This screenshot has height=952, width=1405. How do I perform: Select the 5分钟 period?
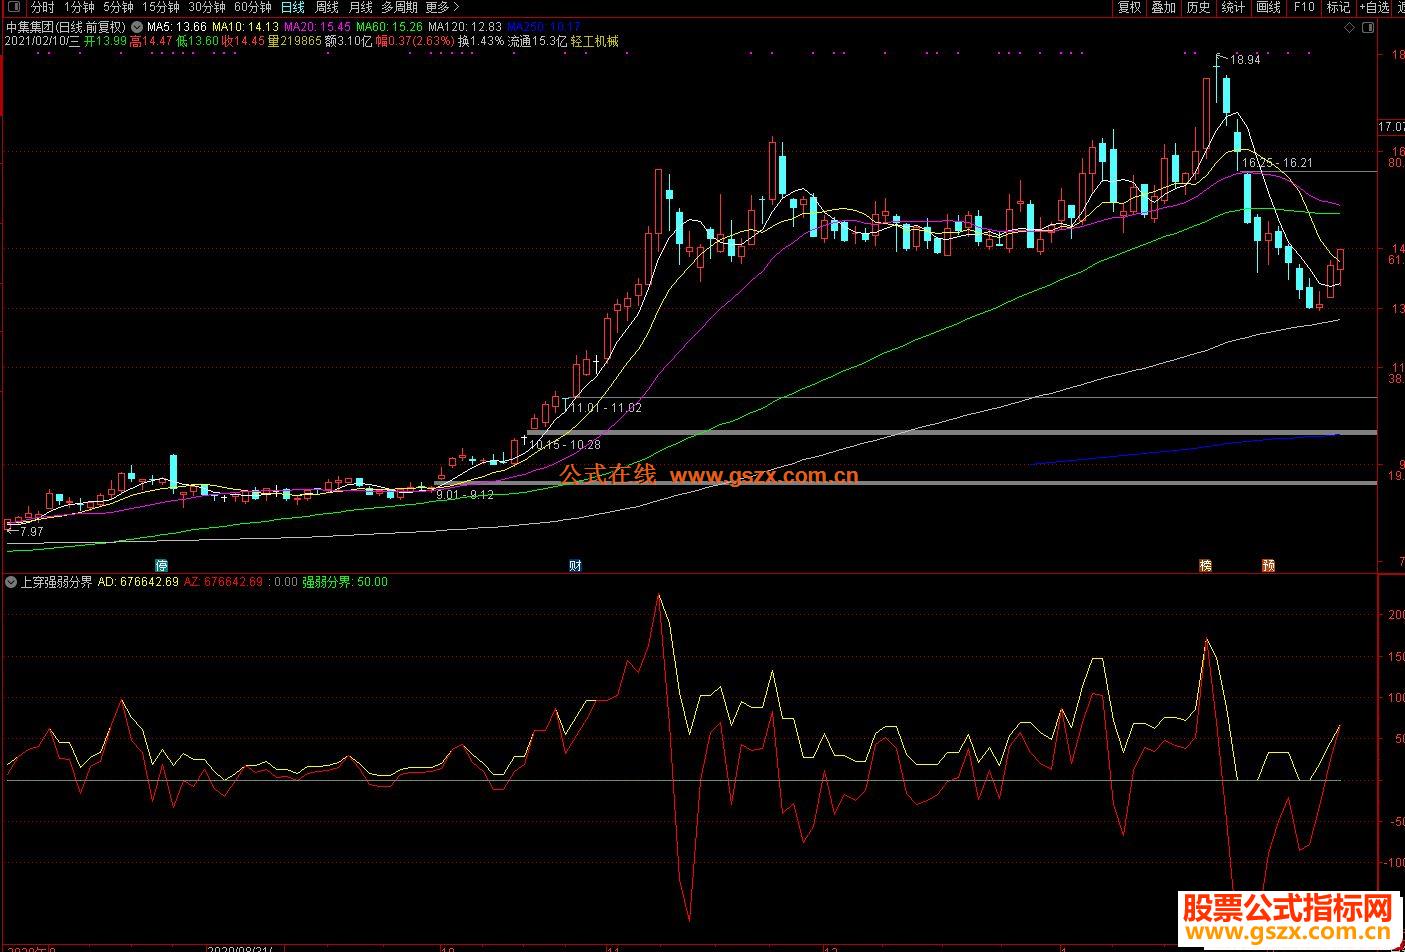118,7
